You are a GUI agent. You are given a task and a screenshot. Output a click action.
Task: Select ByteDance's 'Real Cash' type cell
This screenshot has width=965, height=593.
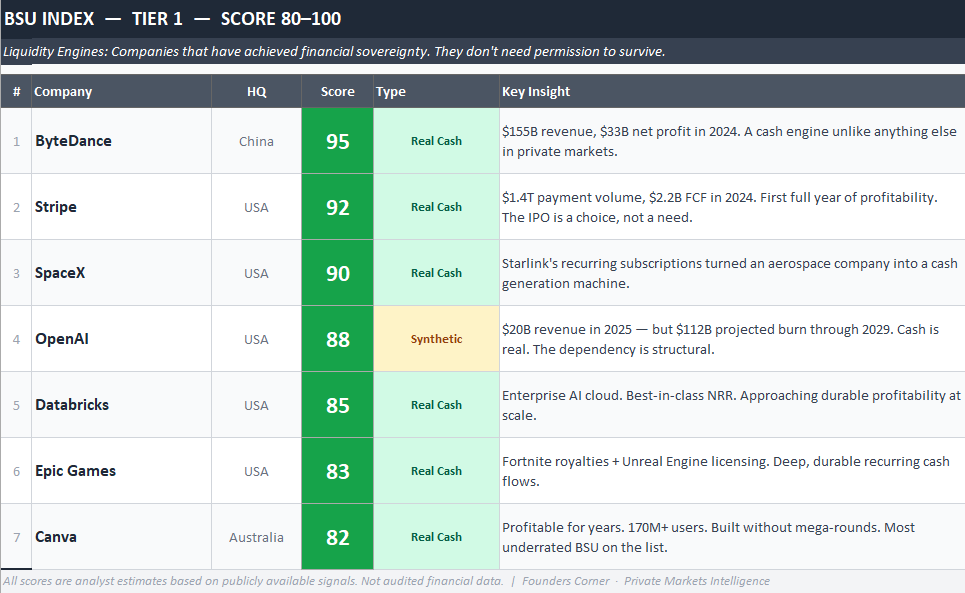coord(436,141)
